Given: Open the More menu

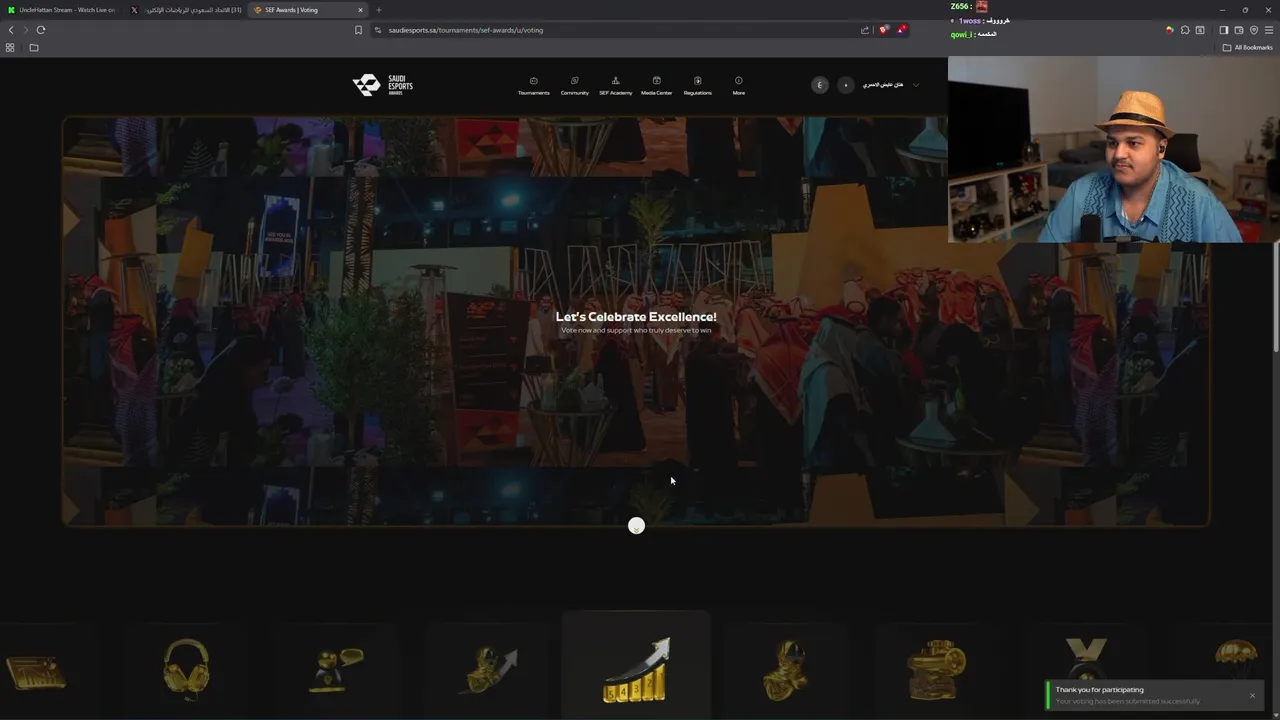Looking at the screenshot, I should coord(738,86).
